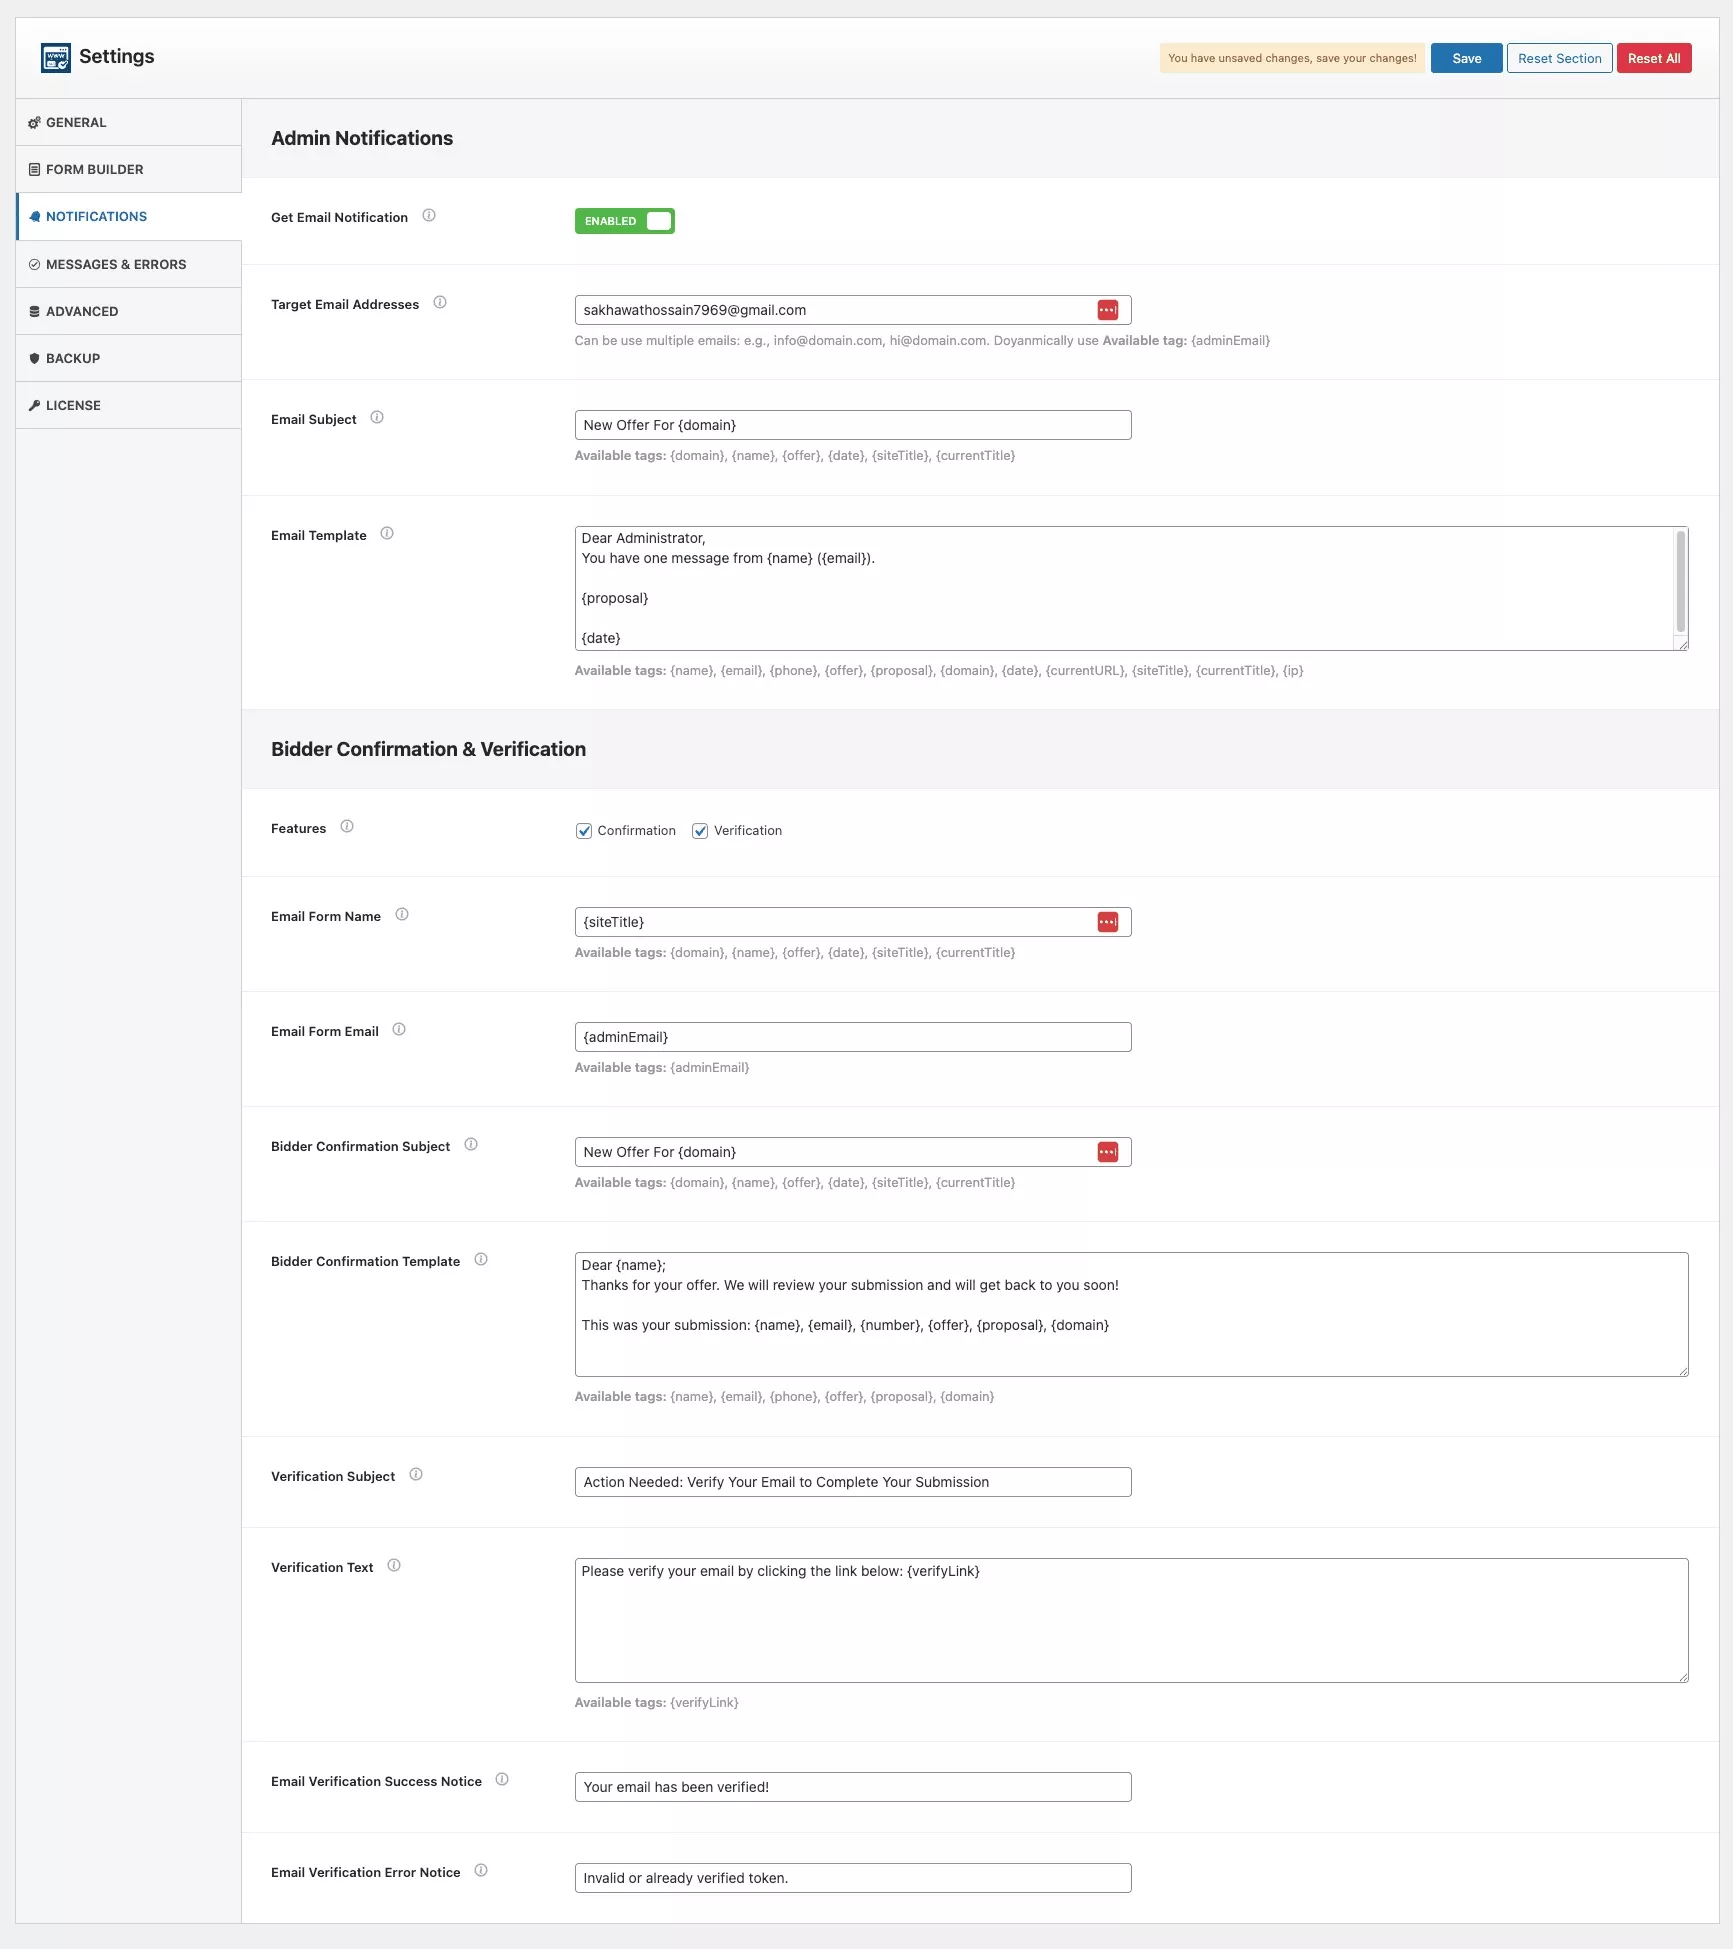This screenshot has height=1949, width=1733.
Task: Click the Settings plugin logo icon
Action: 56,57
